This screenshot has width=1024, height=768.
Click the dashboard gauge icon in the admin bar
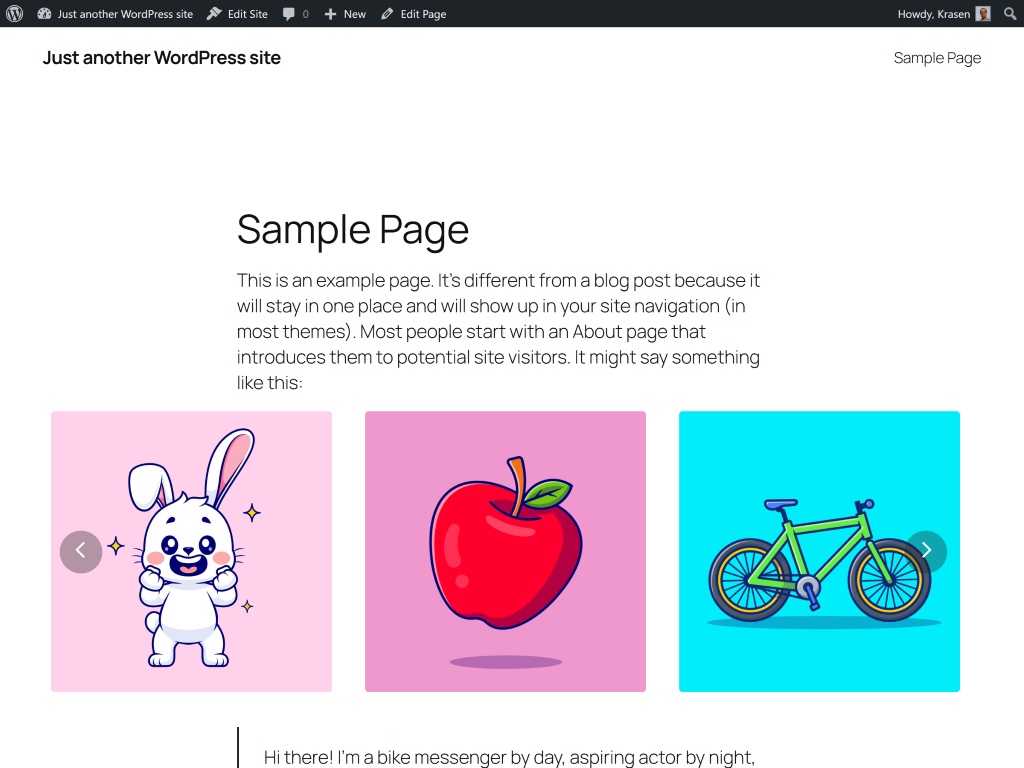tap(44, 14)
